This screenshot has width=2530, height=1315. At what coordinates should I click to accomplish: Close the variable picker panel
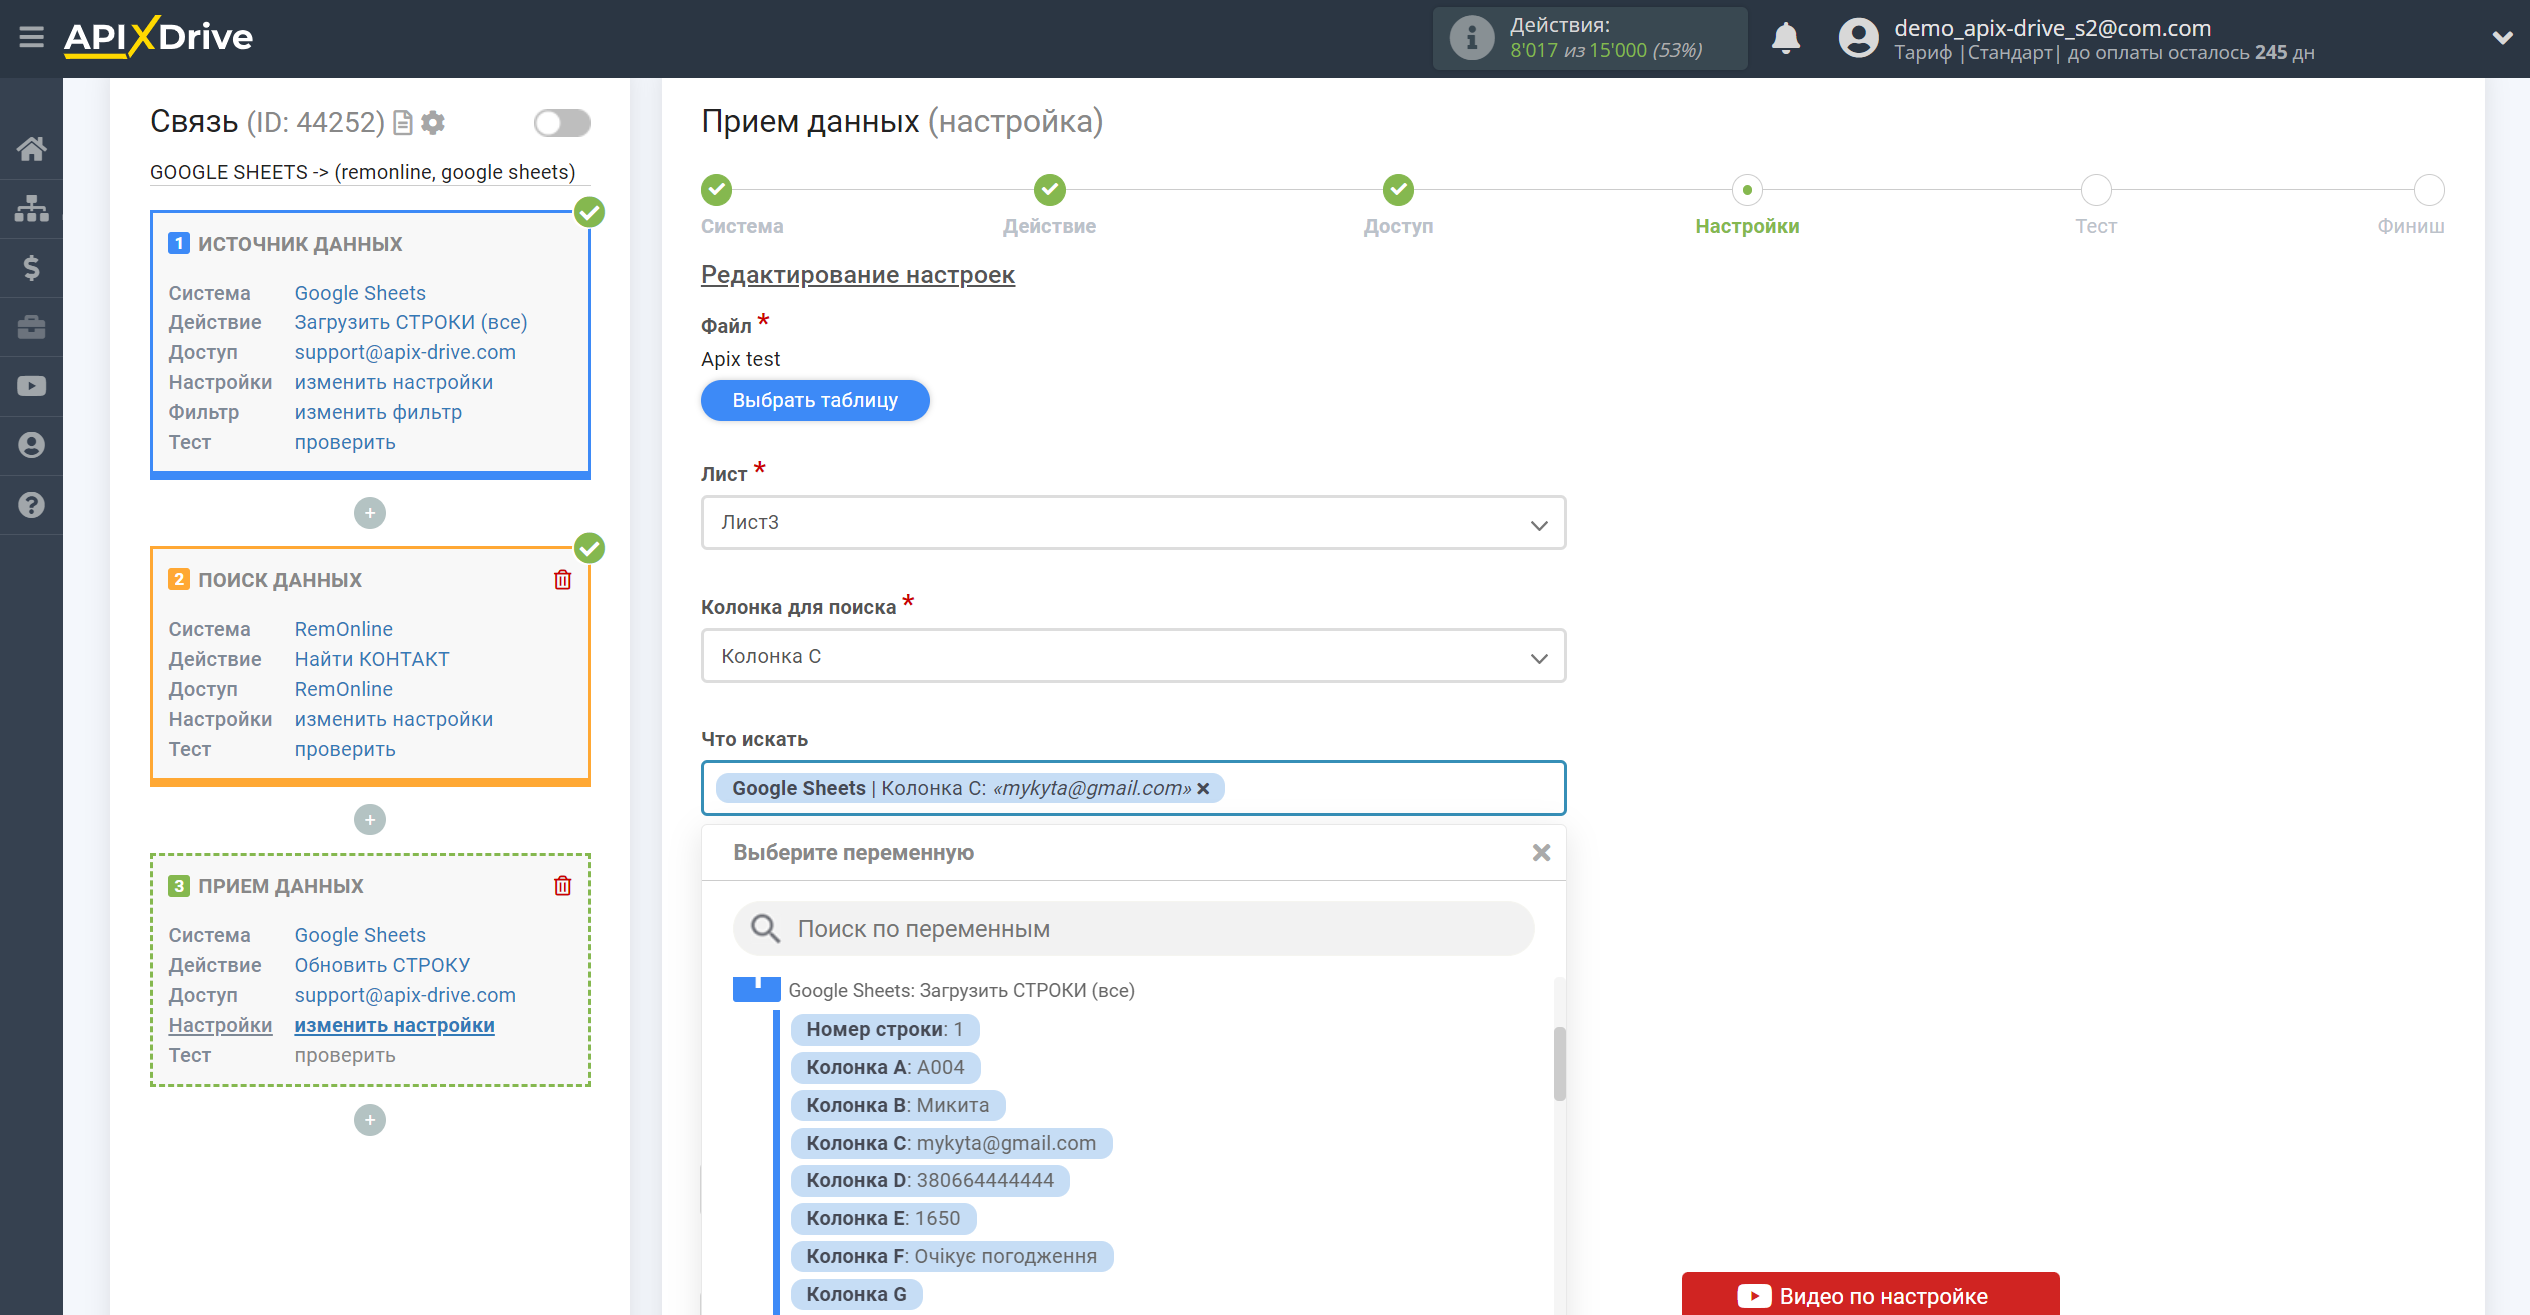pyautogui.click(x=1541, y=853)
